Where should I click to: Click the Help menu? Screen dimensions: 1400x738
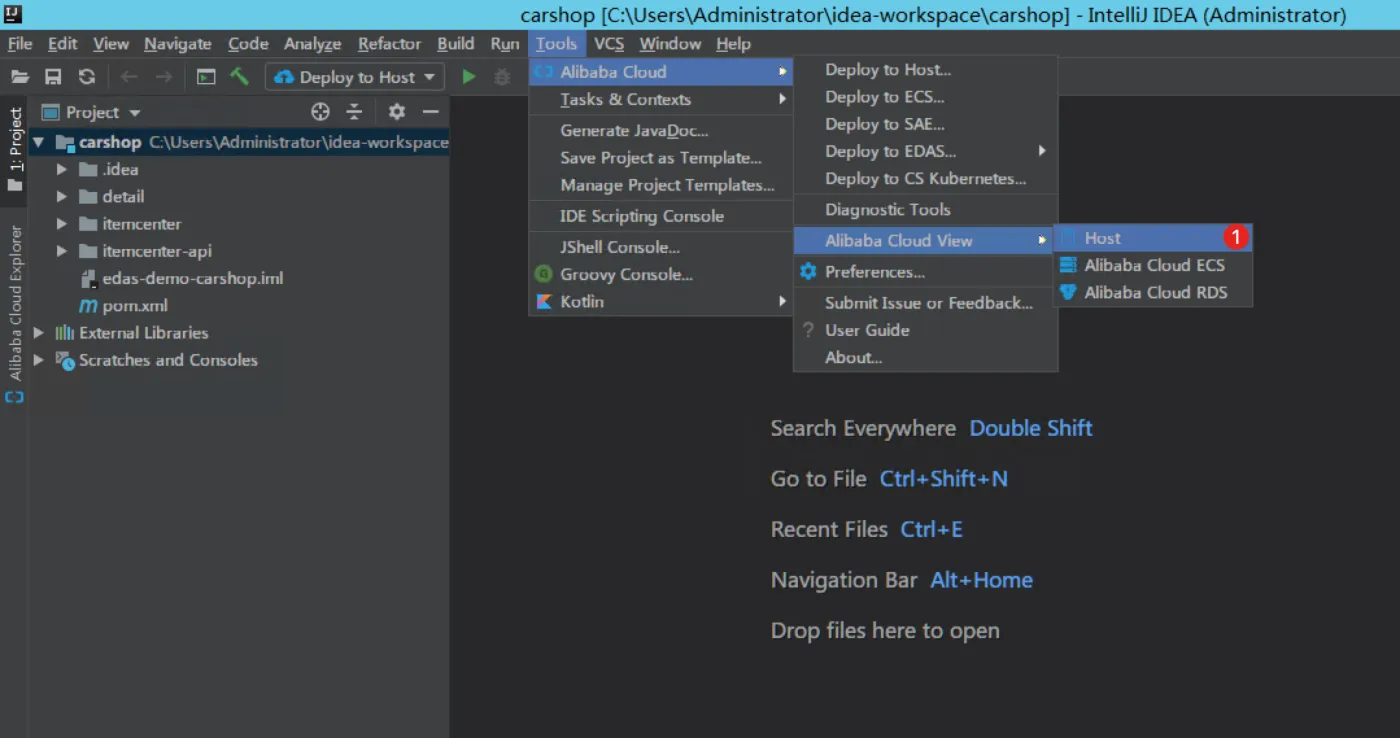tap(733, 44)
